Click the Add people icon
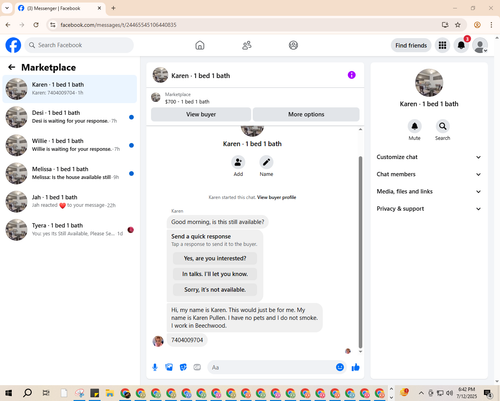The image size is (500, 401). [238, 162]
